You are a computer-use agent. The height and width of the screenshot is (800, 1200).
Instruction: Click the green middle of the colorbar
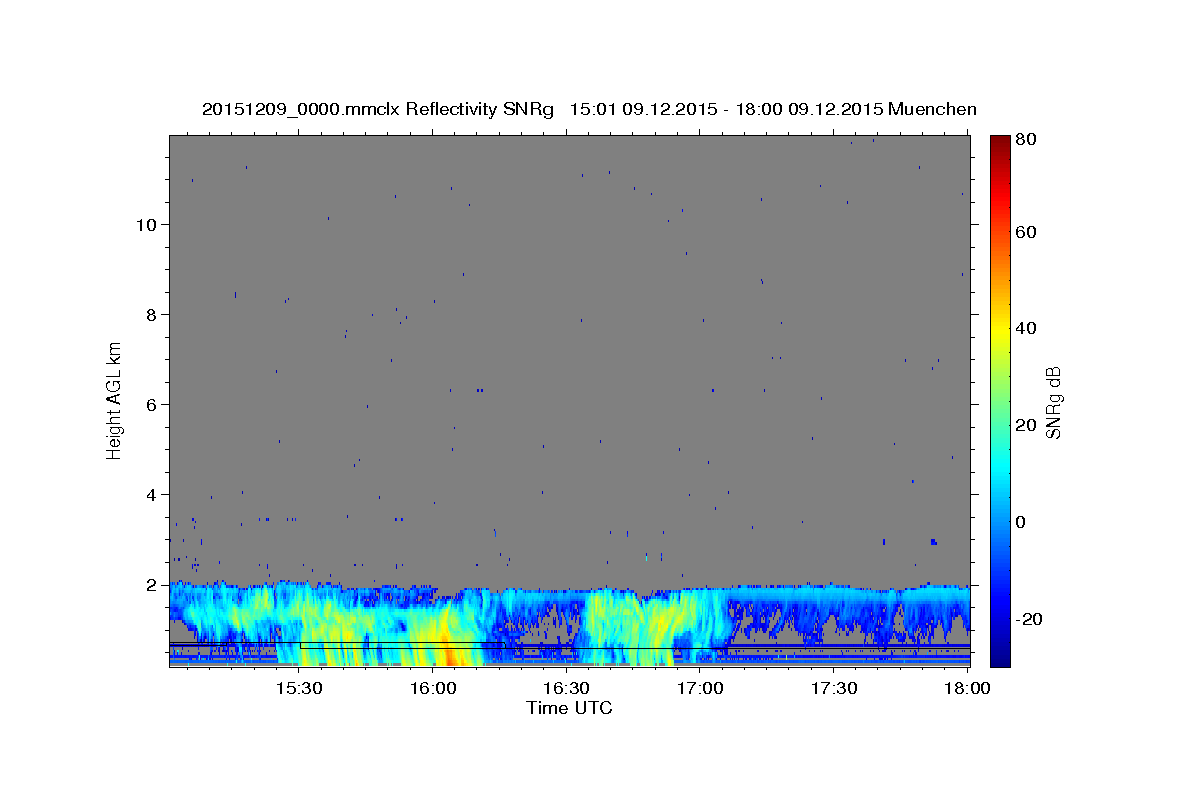pos(1000,400)
